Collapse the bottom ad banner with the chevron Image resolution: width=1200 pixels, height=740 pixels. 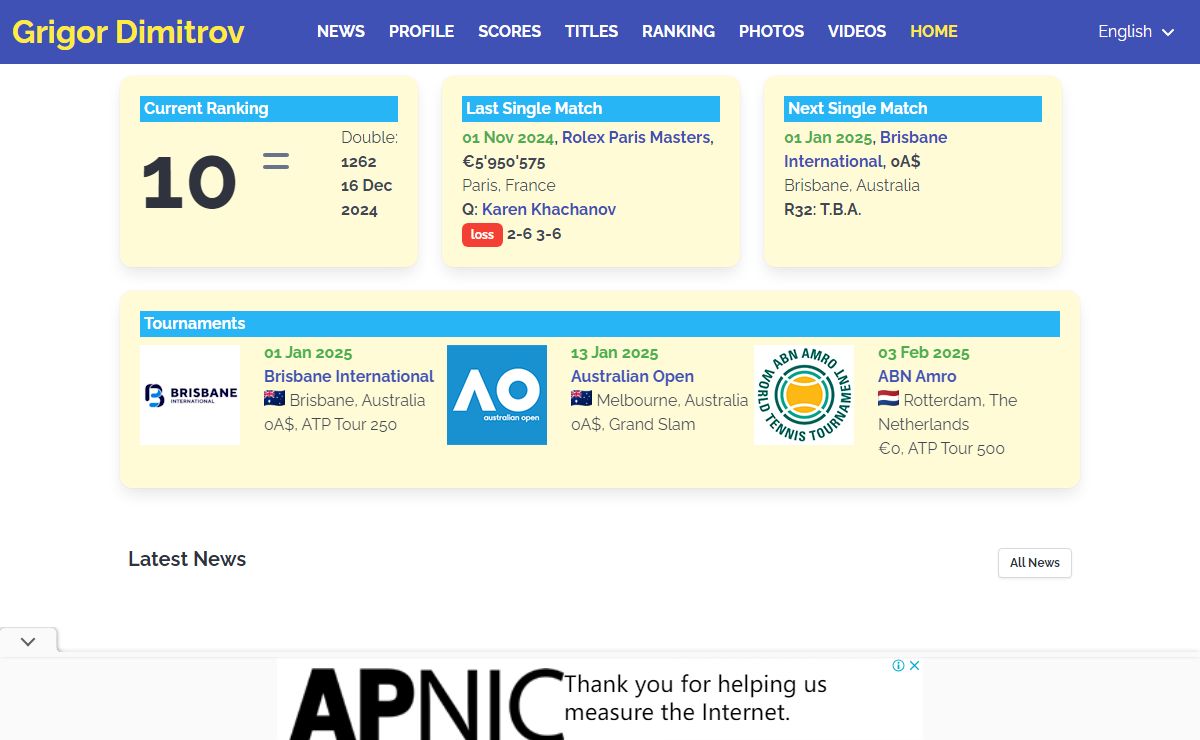(28, 641)
